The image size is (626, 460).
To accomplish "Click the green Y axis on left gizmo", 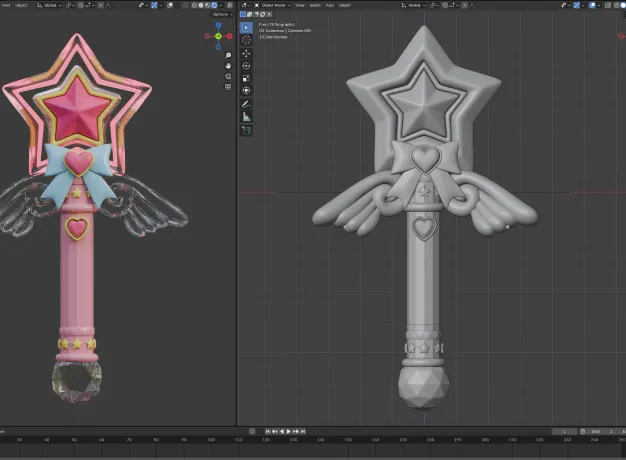I will [x=218, y=36].
